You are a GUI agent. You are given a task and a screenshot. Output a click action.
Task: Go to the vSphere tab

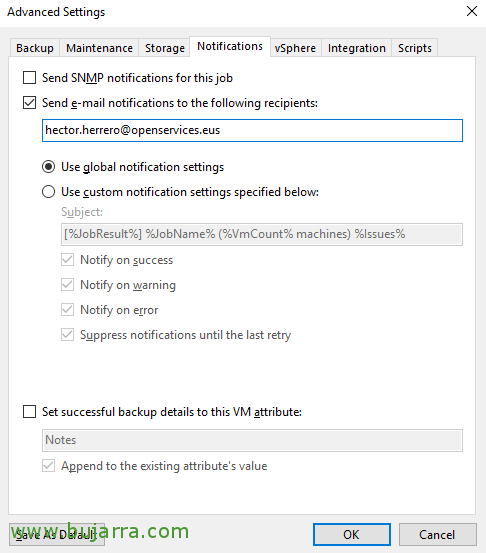(x=296, y=48)
